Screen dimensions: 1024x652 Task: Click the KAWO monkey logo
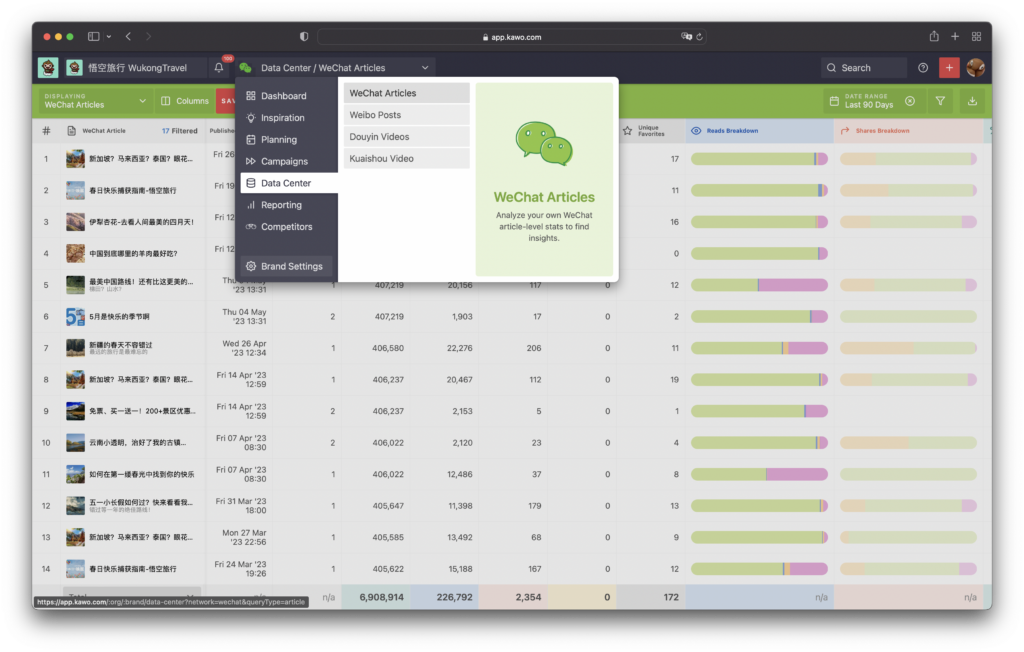(48, 67)
